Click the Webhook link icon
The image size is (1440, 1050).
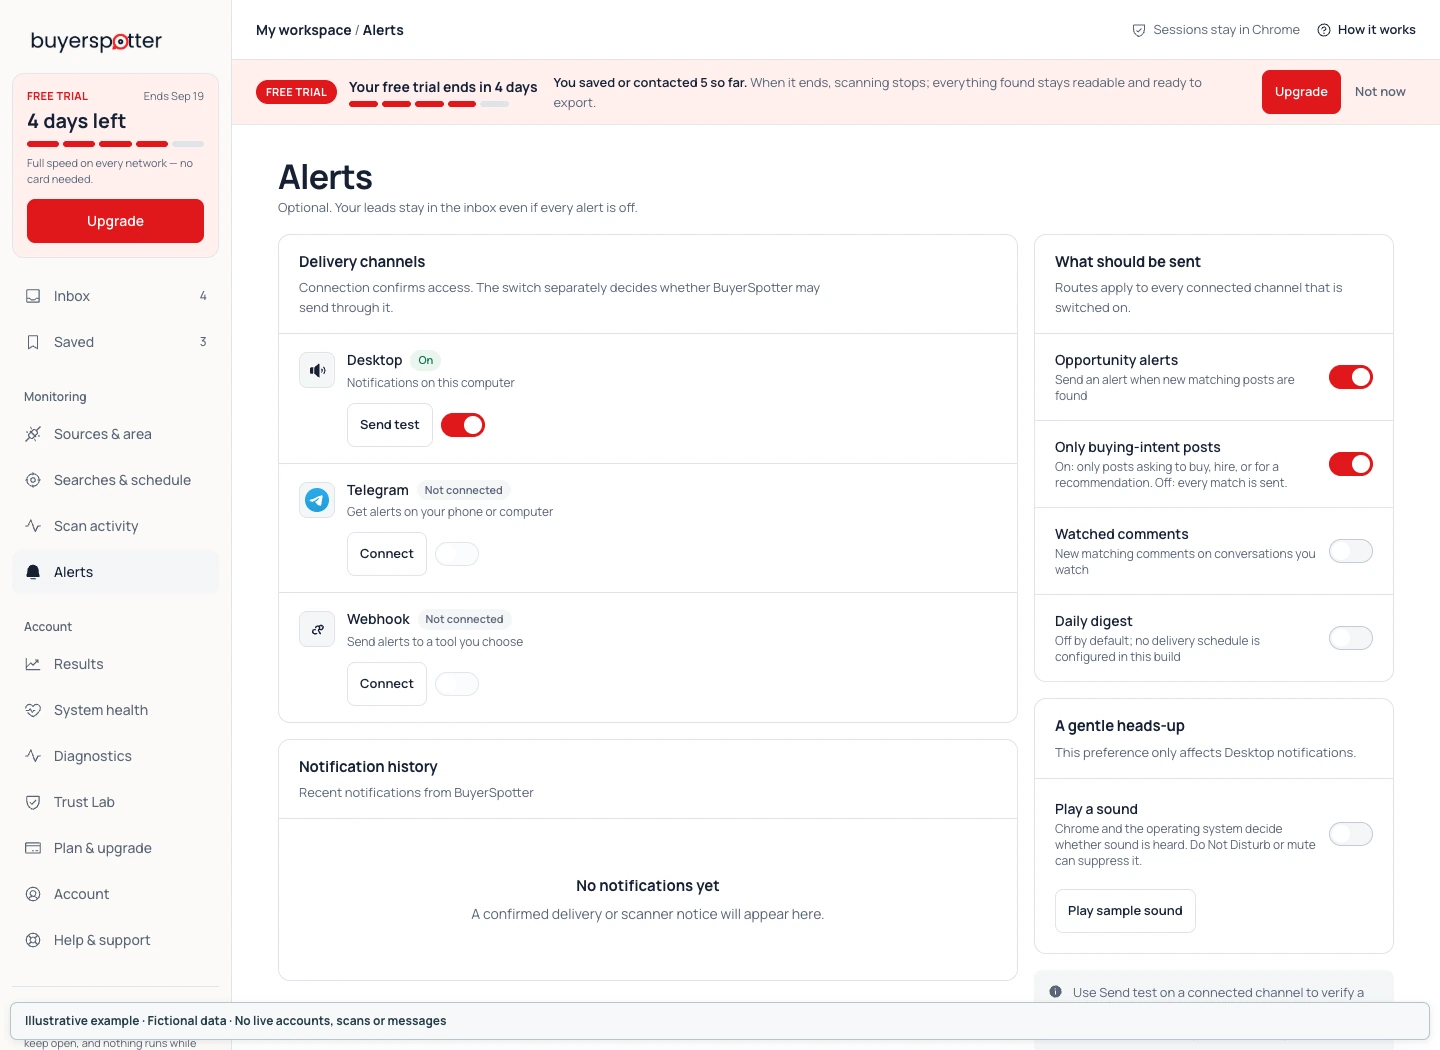(x=317, y=629)
